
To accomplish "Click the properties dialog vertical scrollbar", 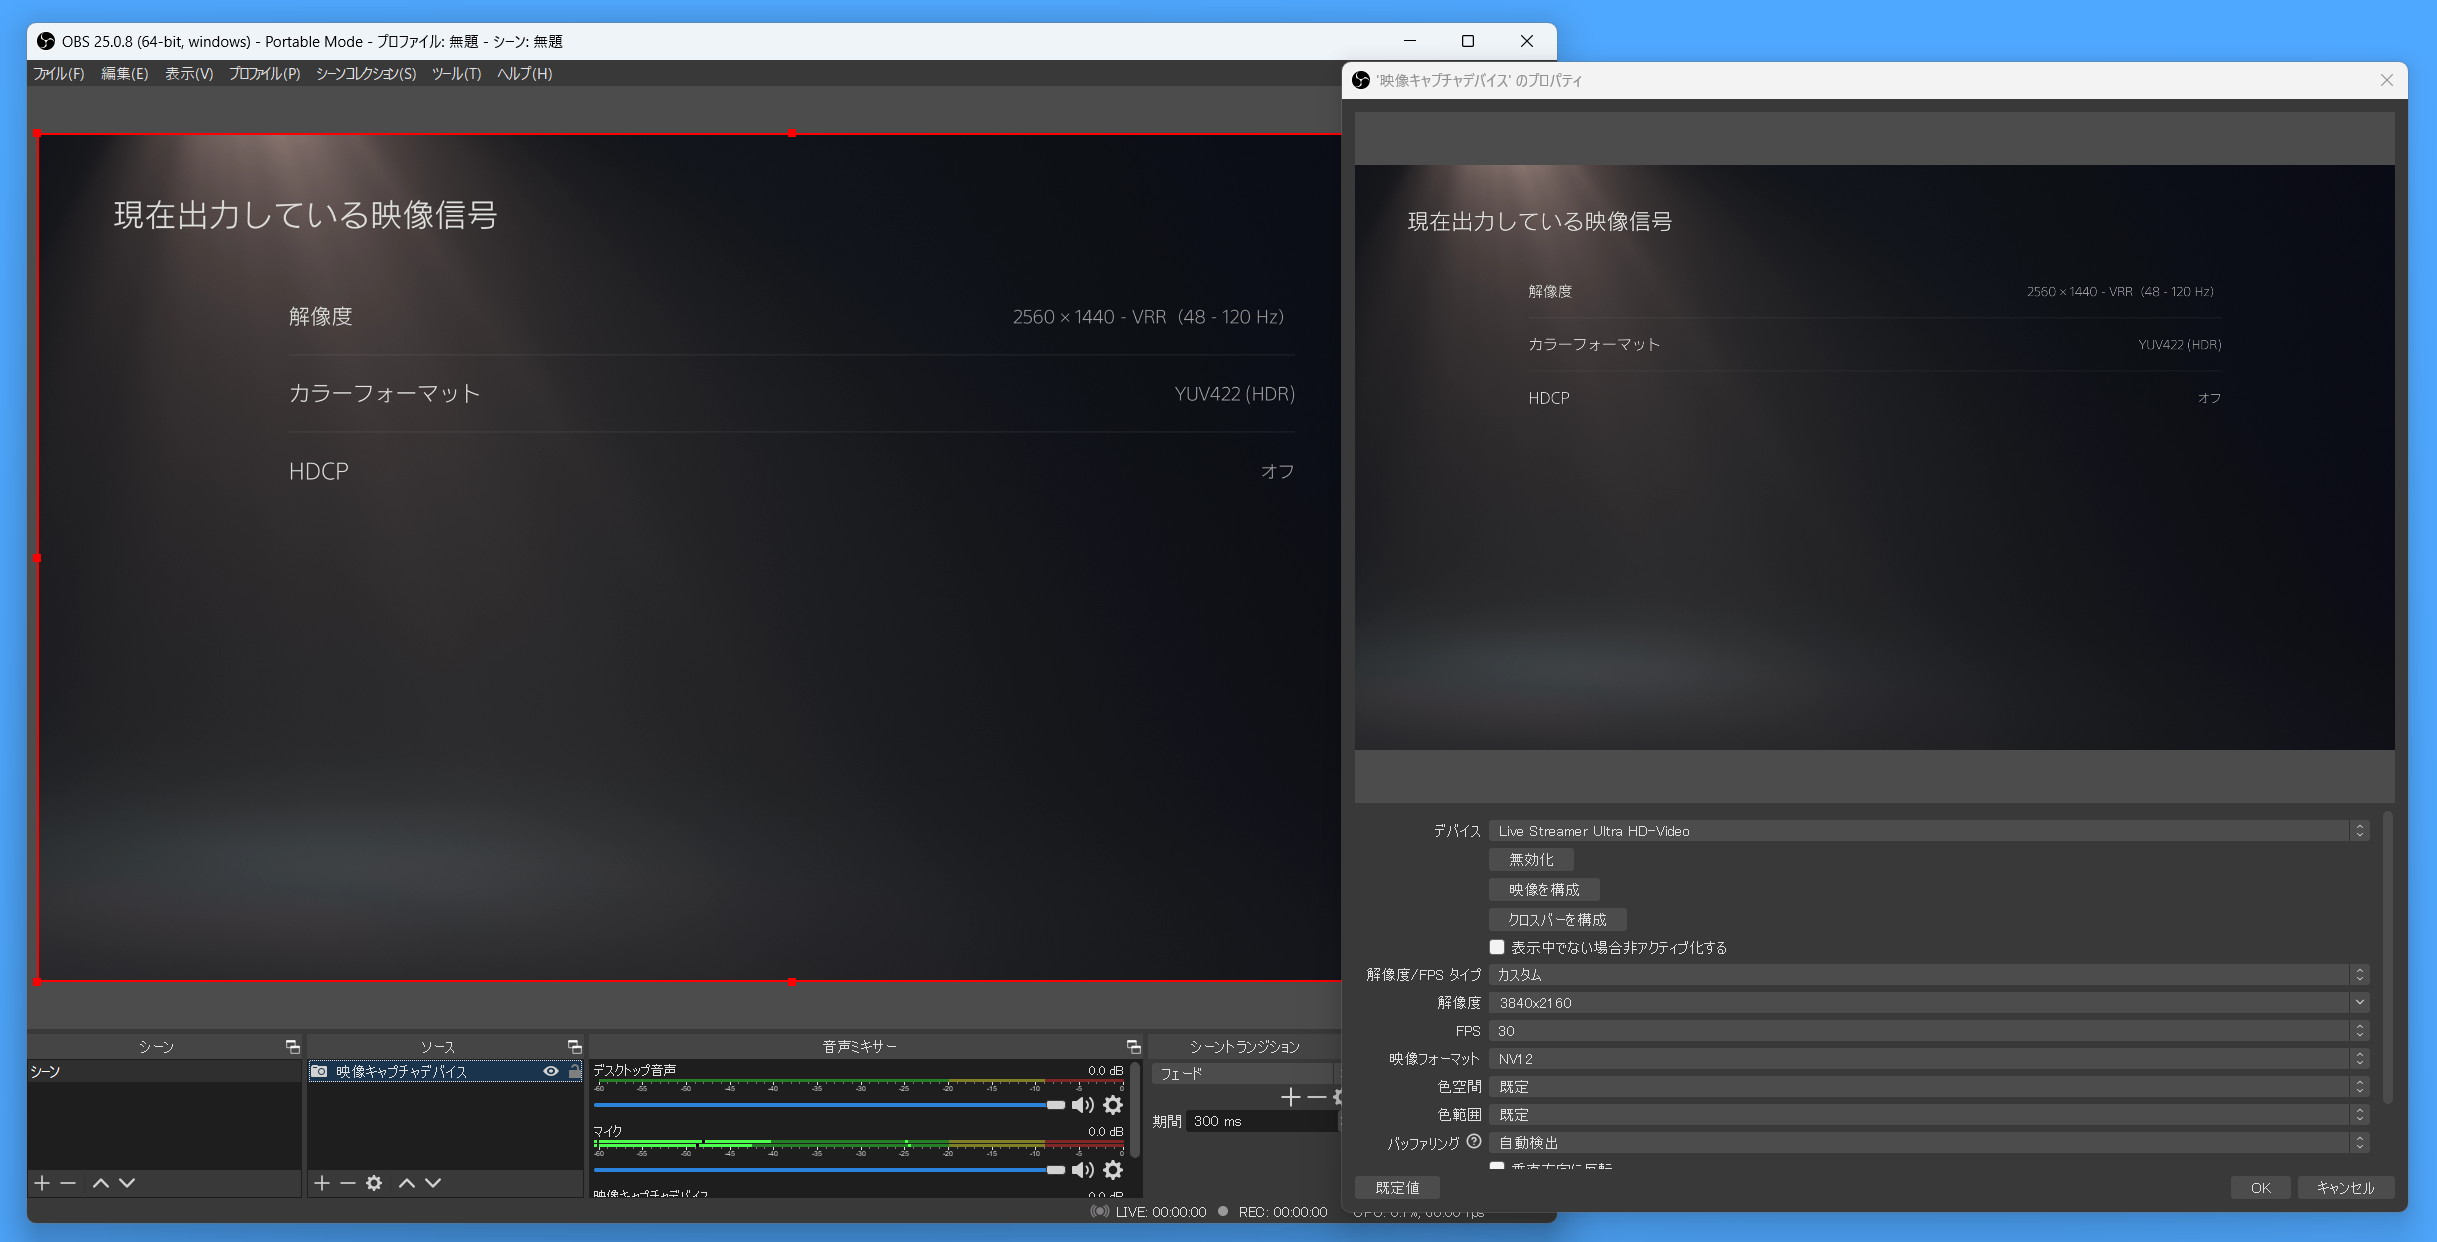I will (2387, 957).
